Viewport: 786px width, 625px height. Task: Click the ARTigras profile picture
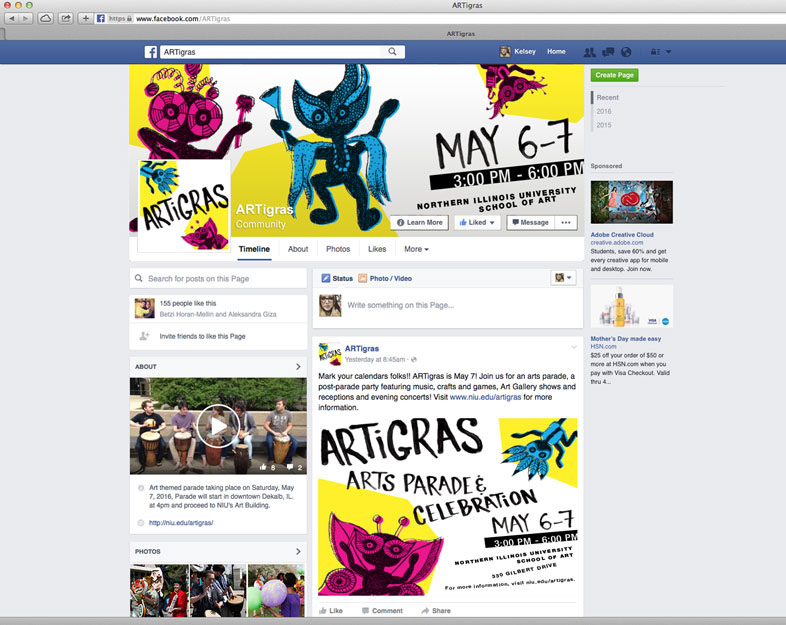coord(184,205)
